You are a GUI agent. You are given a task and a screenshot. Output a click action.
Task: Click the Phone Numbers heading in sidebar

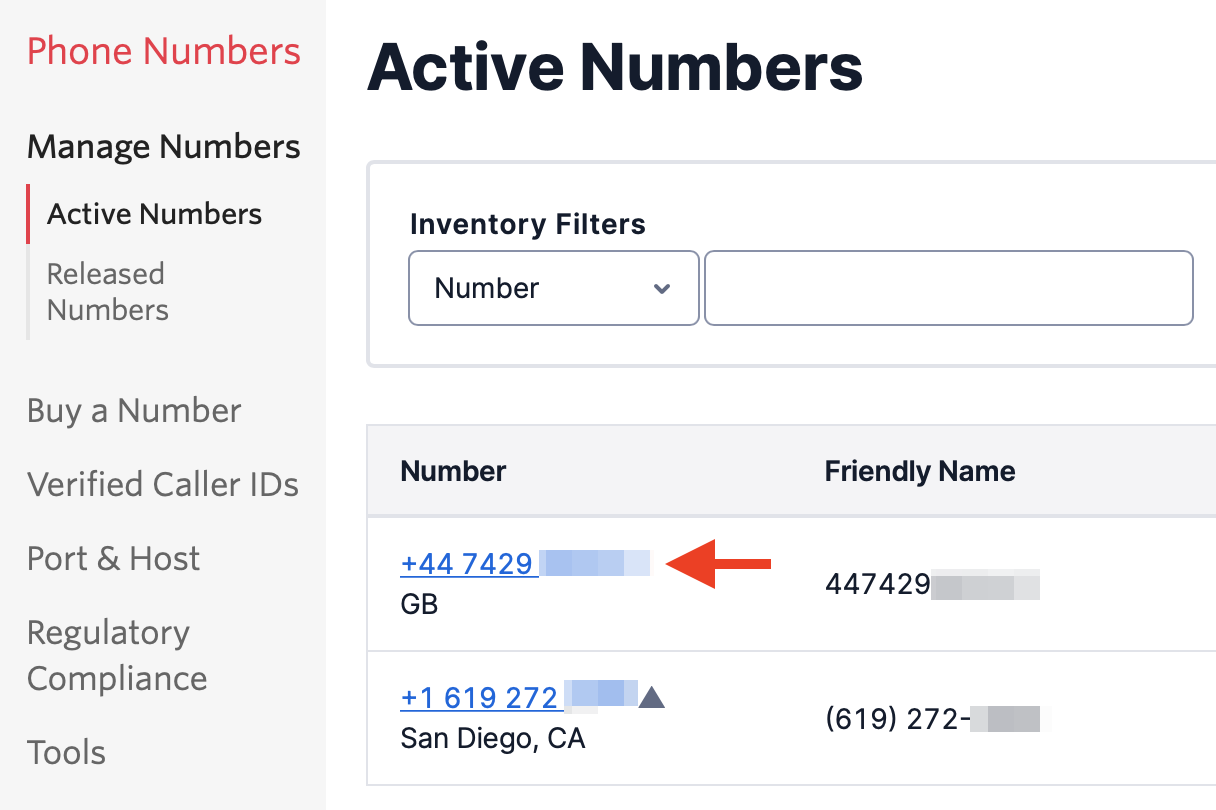164,51
